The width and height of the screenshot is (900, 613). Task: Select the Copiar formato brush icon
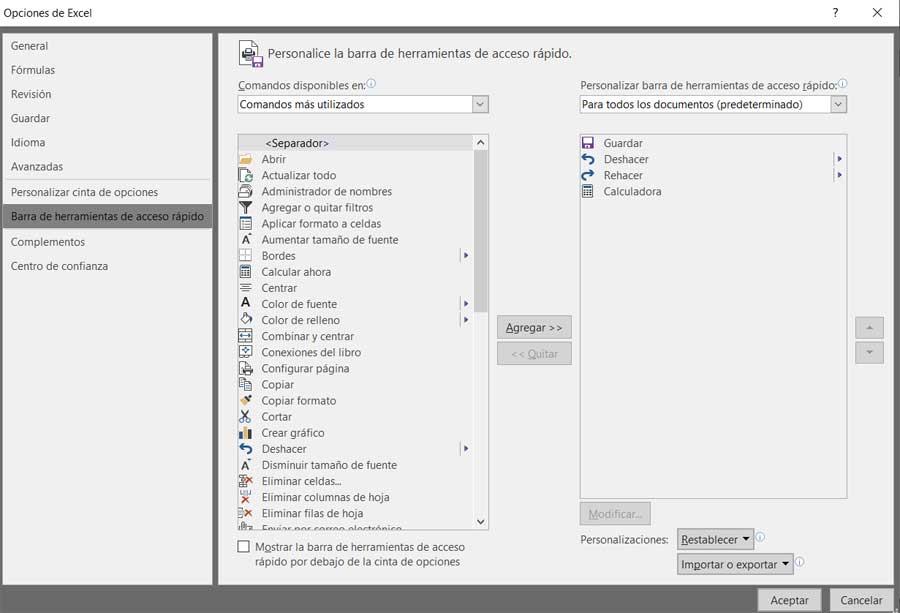246,400
